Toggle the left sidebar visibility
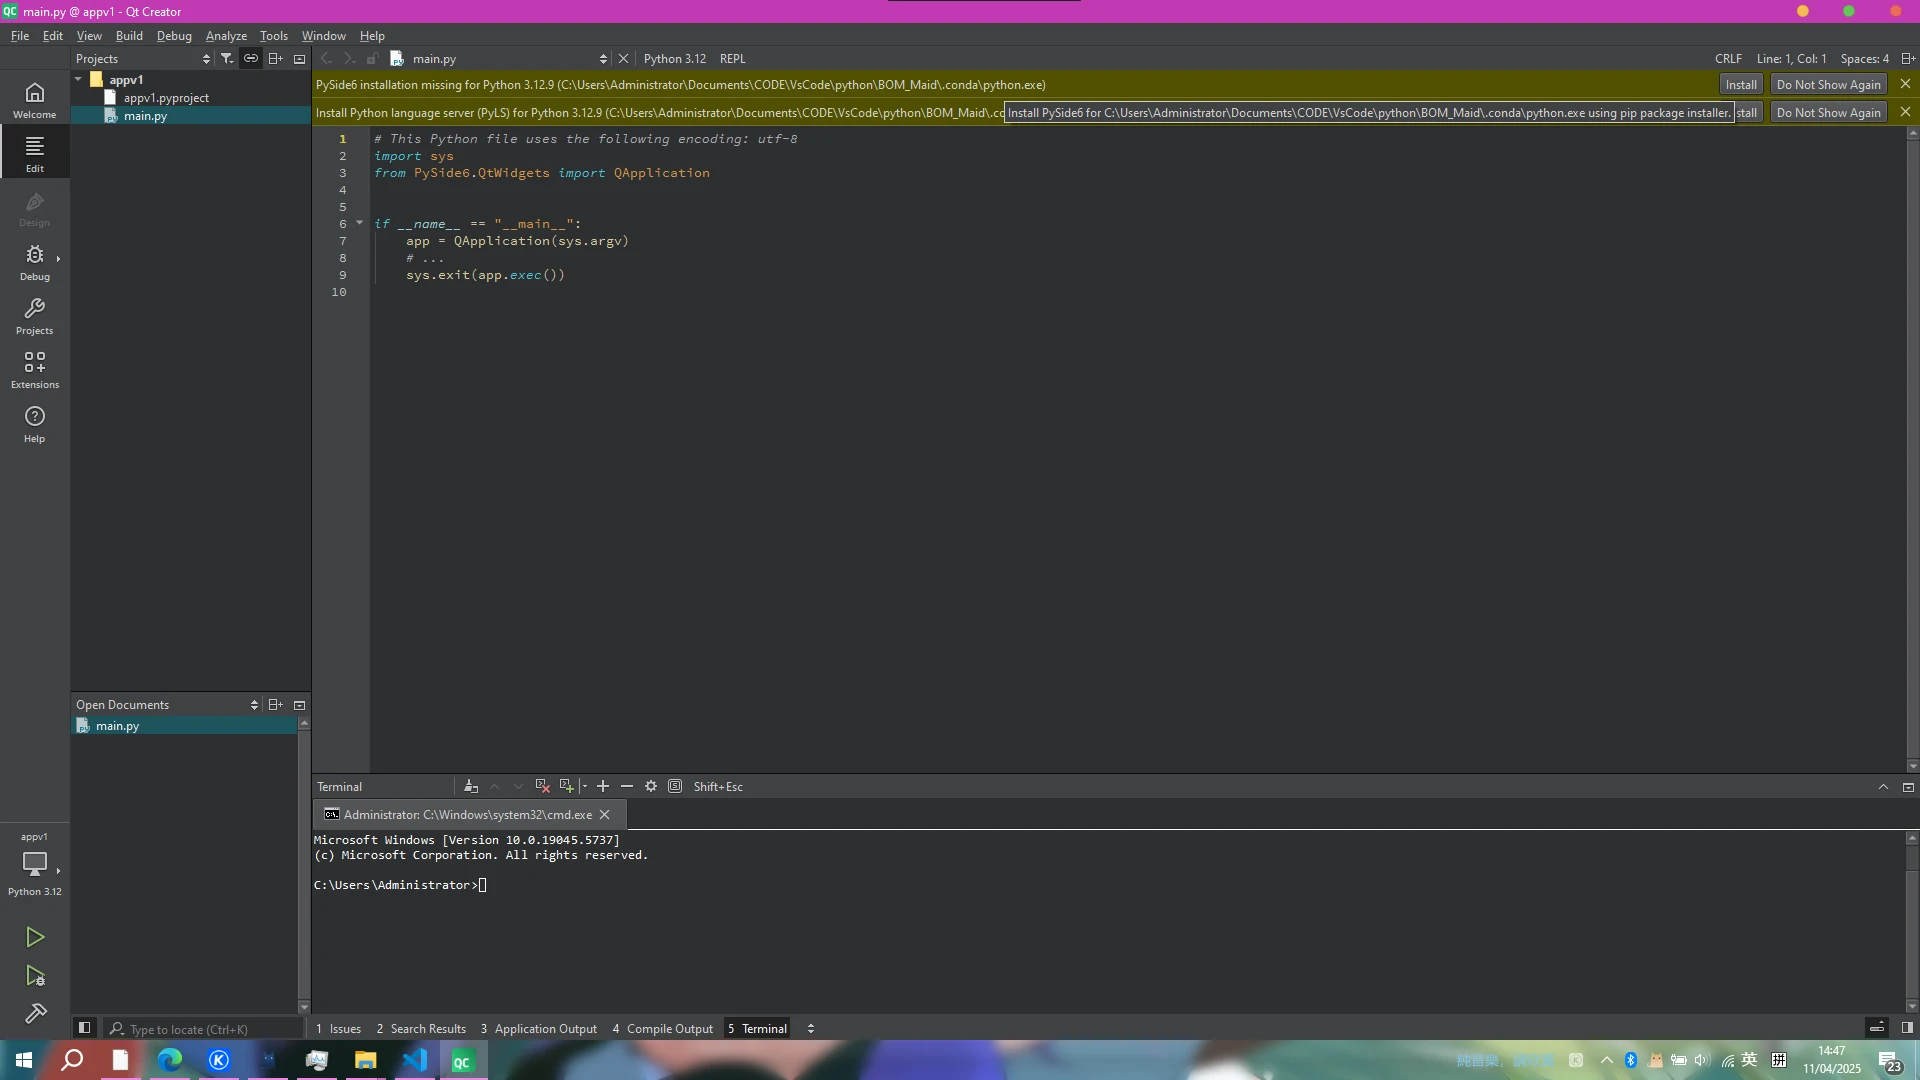The image size is (1920, 1080). [84, 1028]
